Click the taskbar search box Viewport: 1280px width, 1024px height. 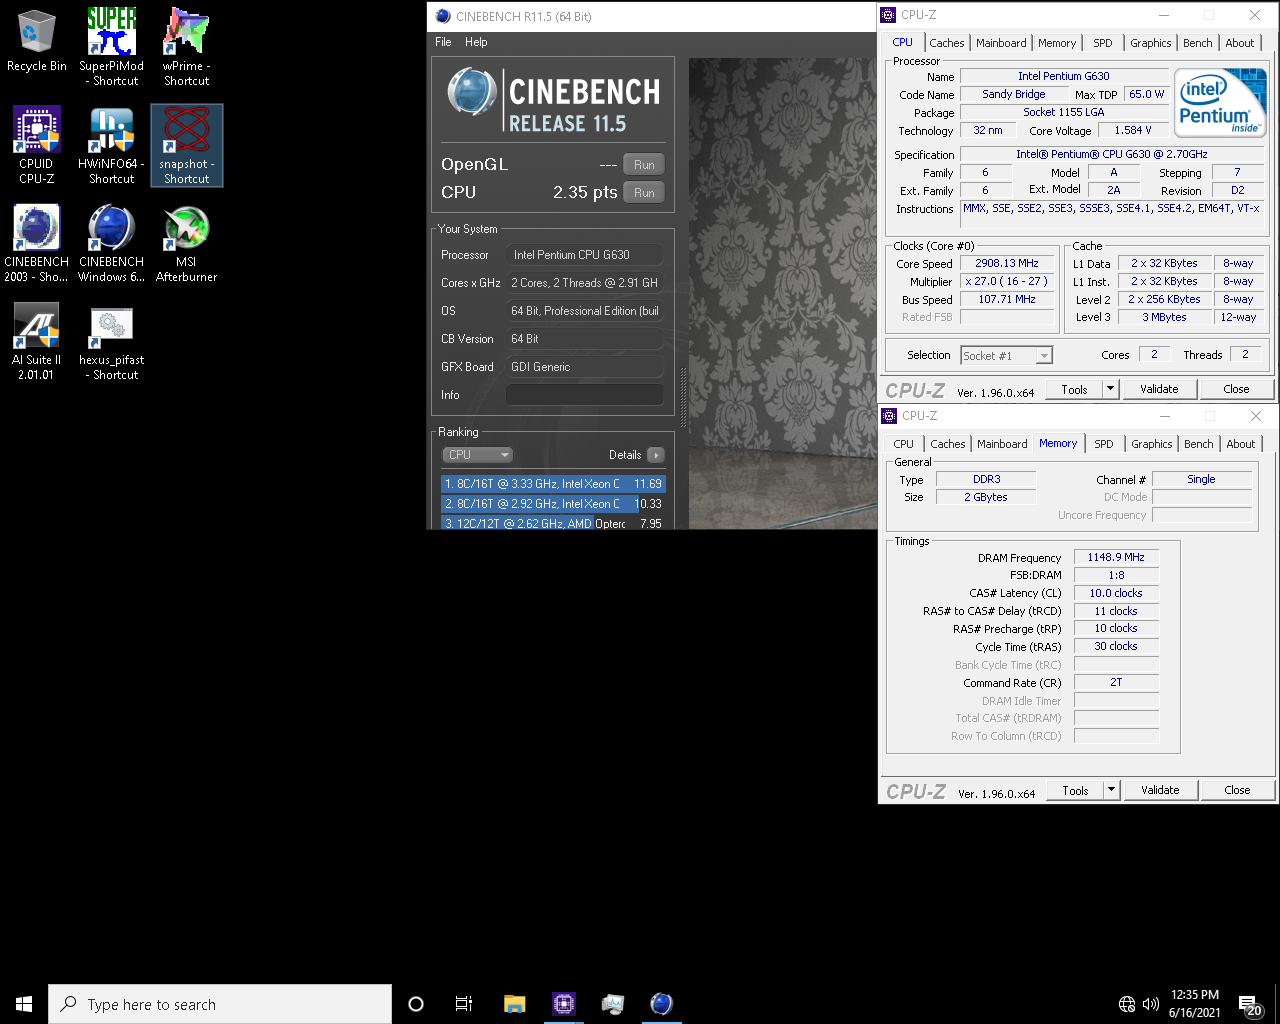pos(220,1004)
